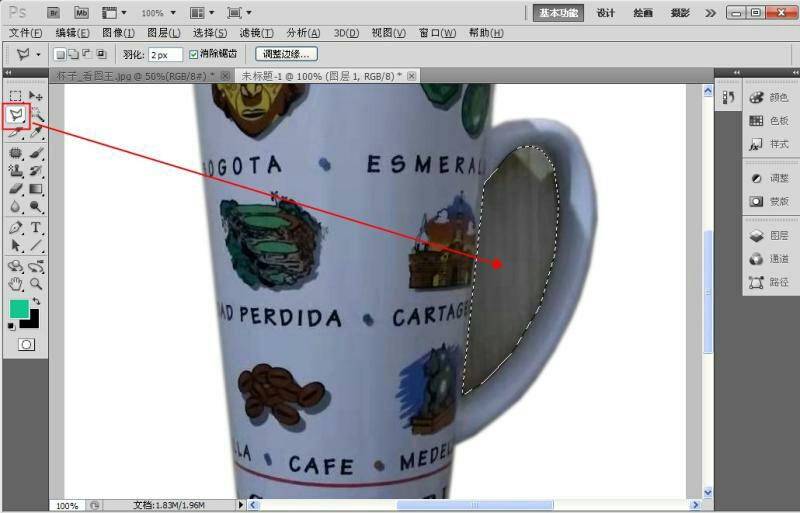Collapse the toolbox with double-arrow

[x=8, y=73]
